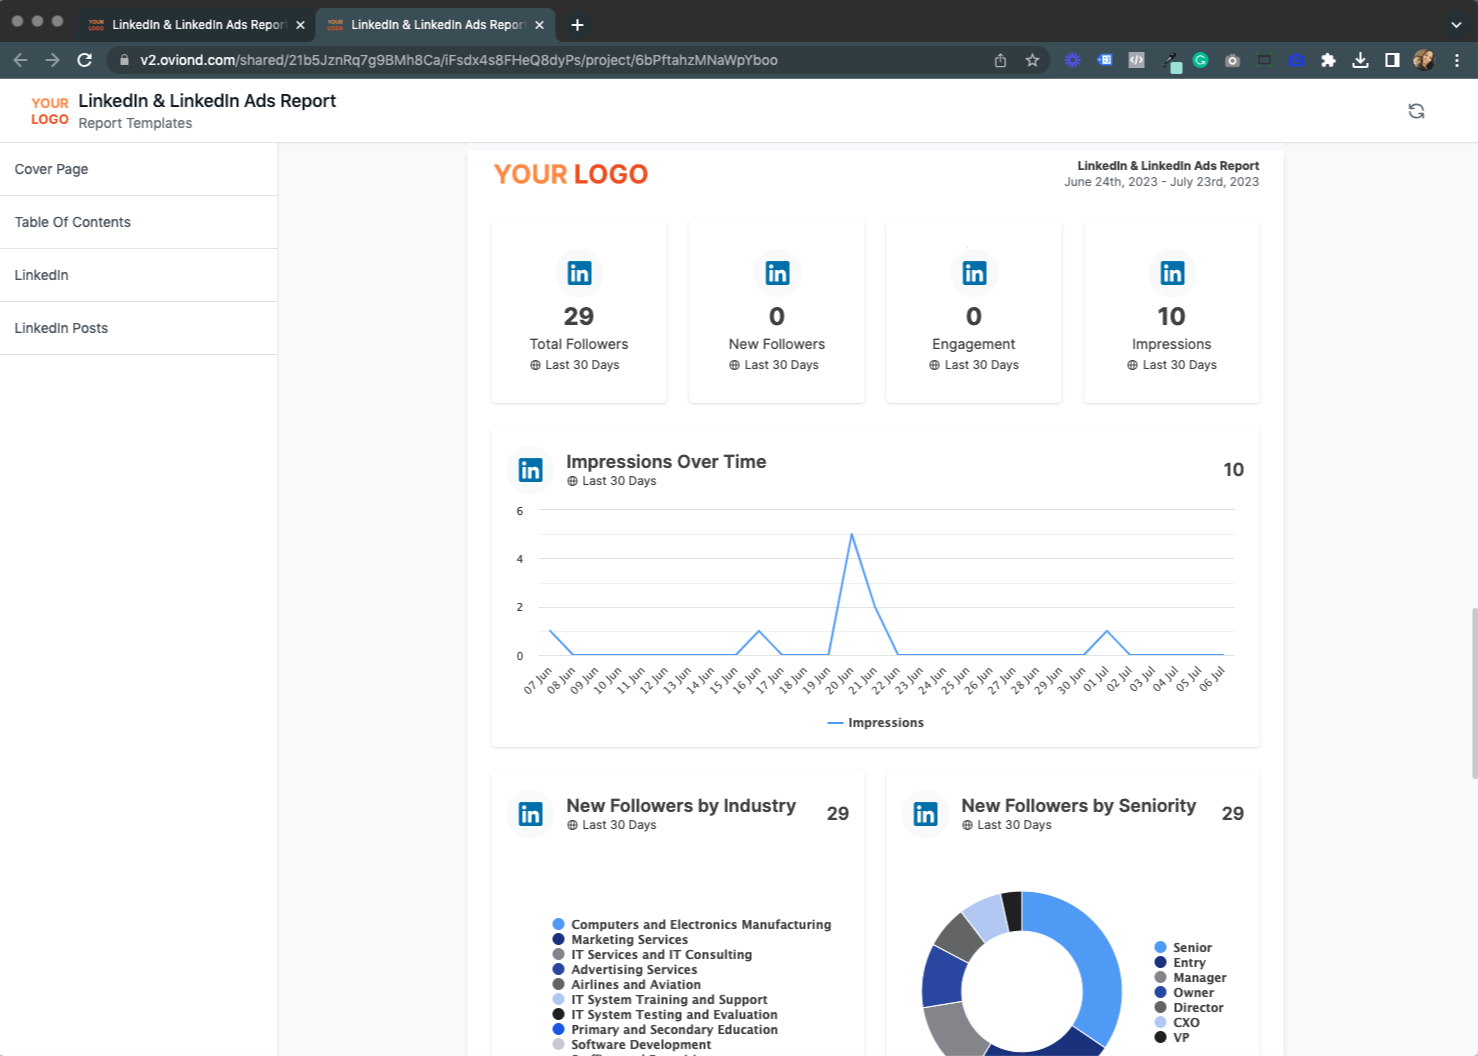Click the camera screenshot extension icon

pyautogui.click(x=1232, y=60)
